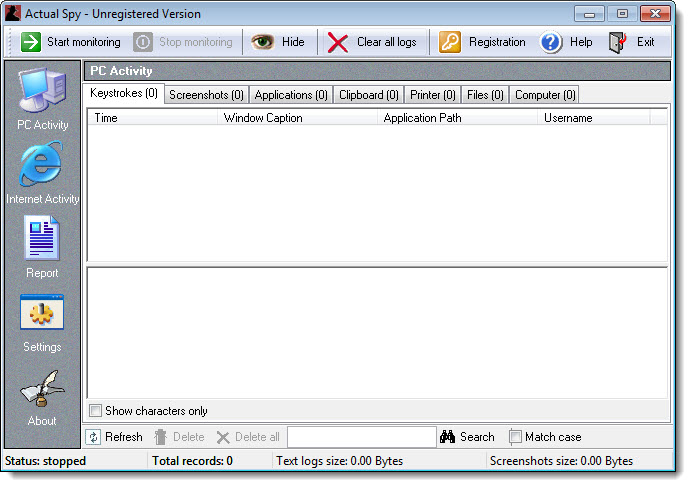Click the Status: stopped status text
The image size is (691, 487).
click(45, 461)
